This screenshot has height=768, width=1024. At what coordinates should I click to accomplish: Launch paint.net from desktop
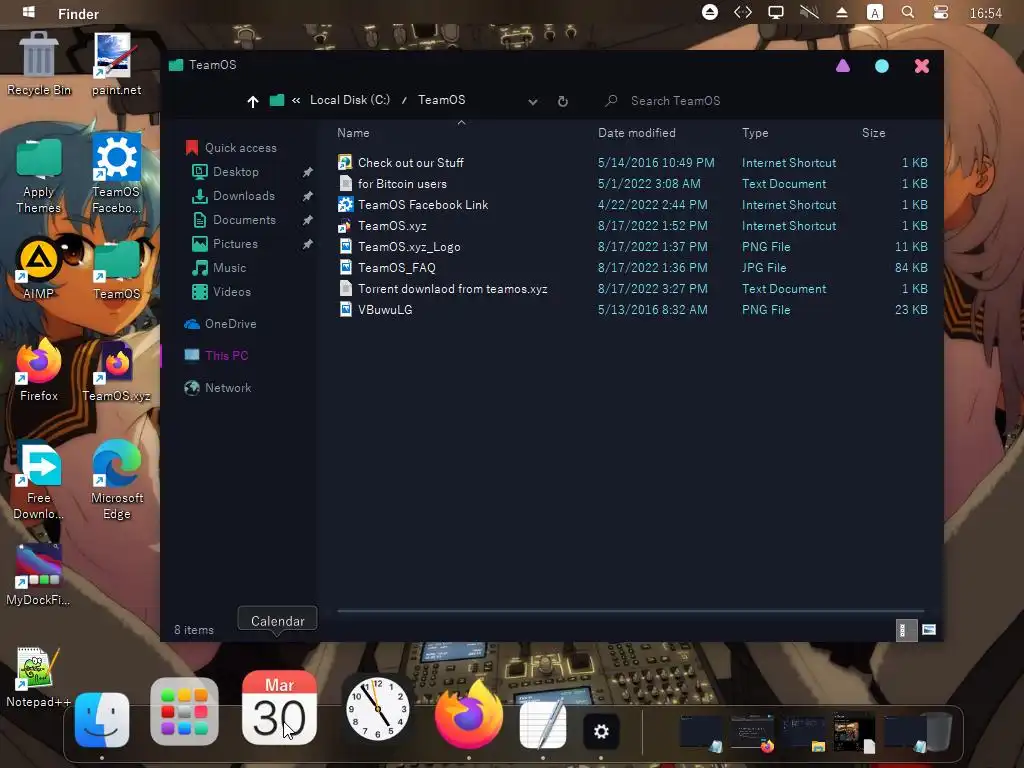116,63
